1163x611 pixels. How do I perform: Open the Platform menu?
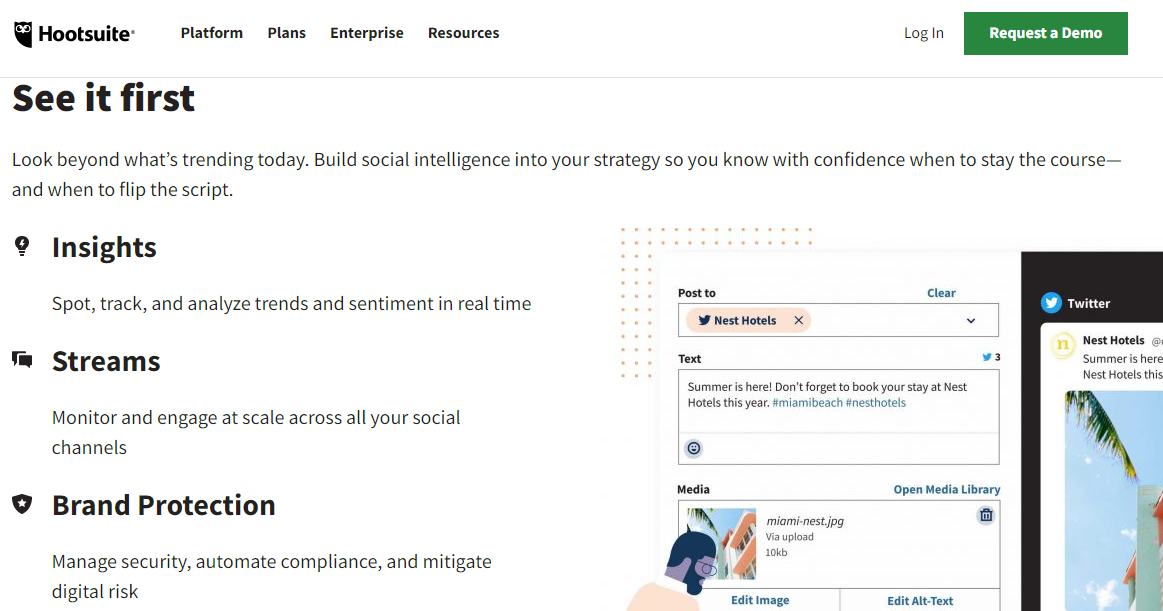(x=212, y=33)
